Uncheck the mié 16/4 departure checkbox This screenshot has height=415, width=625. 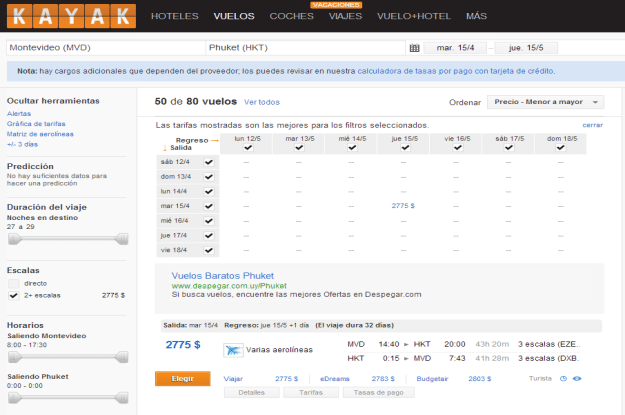click(209, 221)
